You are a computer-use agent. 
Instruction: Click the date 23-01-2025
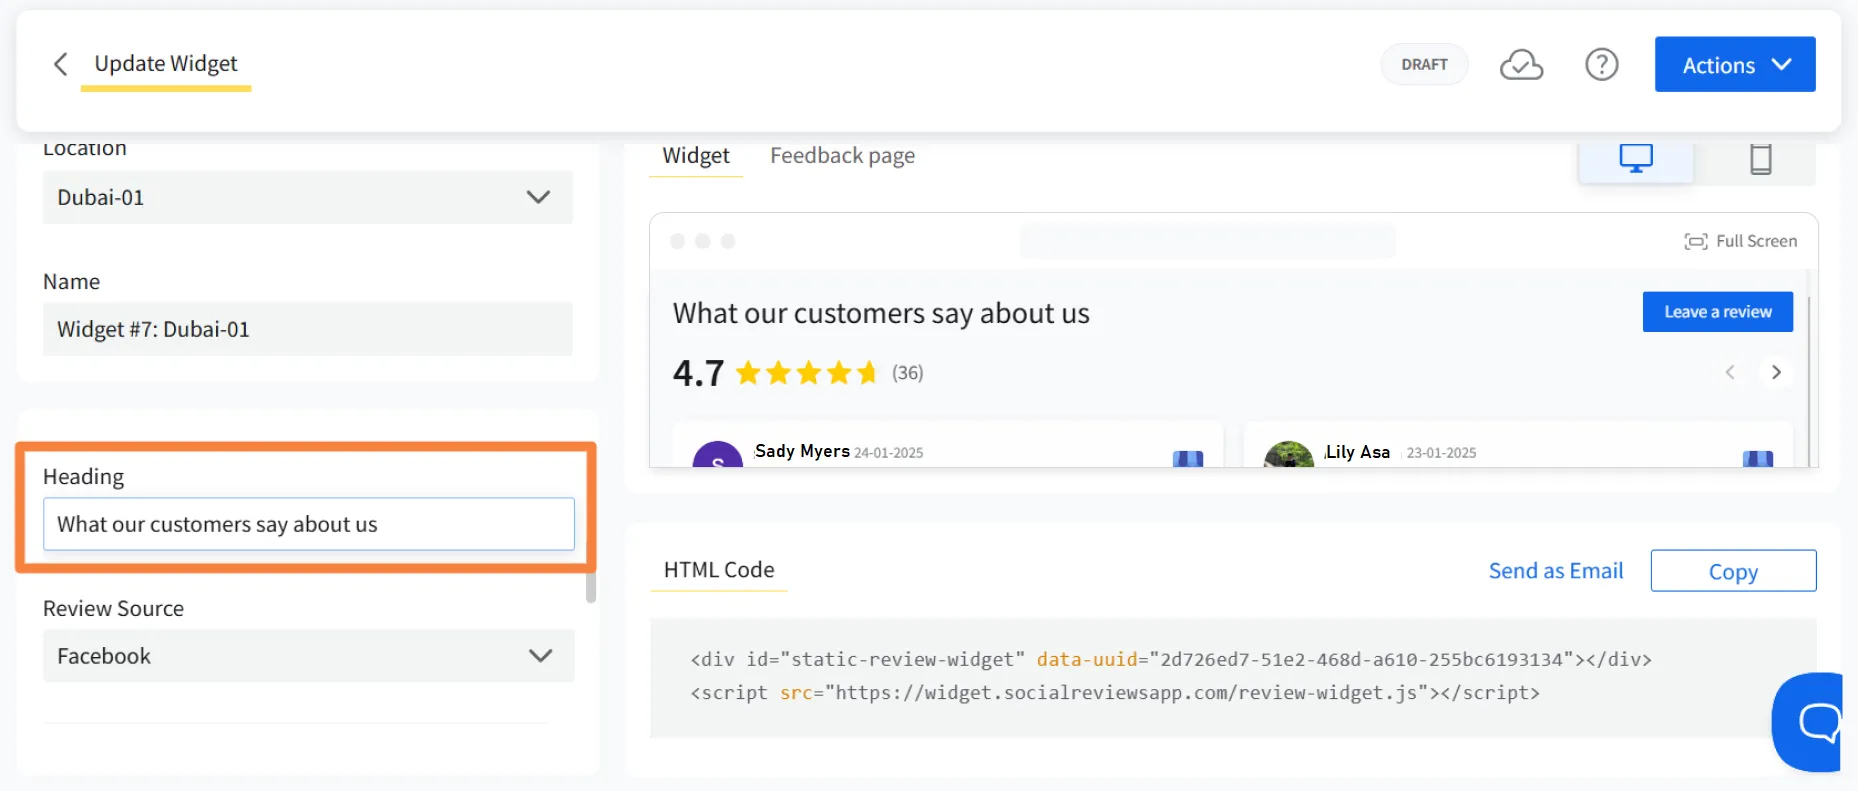click(x=1441, y=453)
